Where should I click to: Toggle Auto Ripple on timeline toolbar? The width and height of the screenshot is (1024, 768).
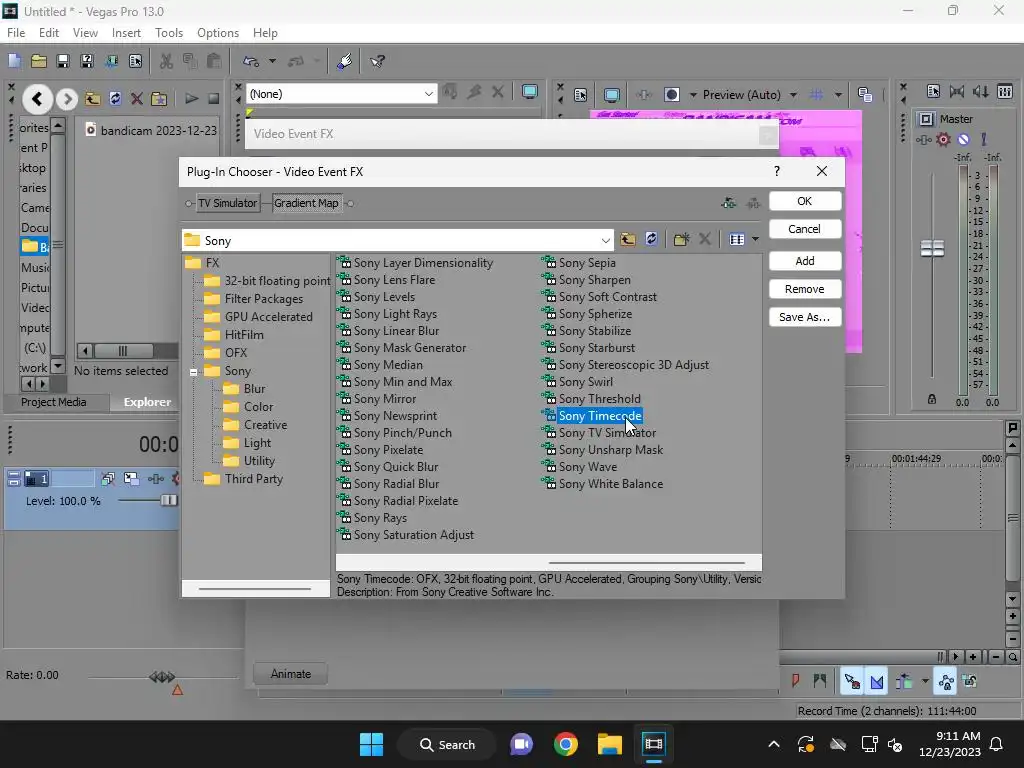(x=904, y=682)
